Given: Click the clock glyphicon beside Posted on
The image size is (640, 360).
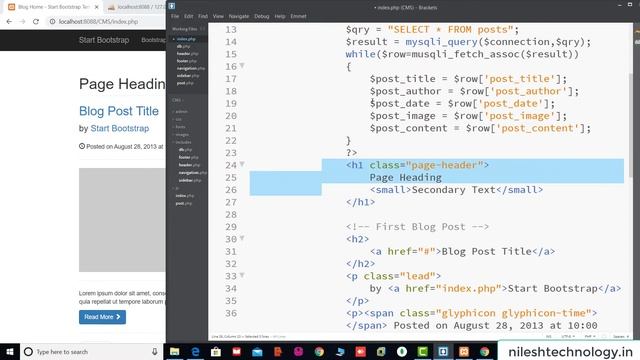Looking at the screenshot, I should [x=82, y=146].
